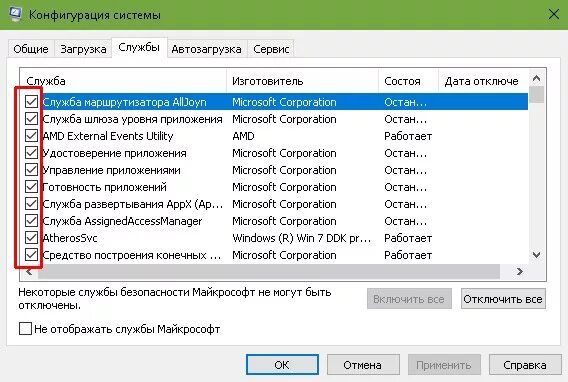The image size is (568, 382).
Task: Confirm with the OK button
Action: pyautogui.click(x=282, y=365)
